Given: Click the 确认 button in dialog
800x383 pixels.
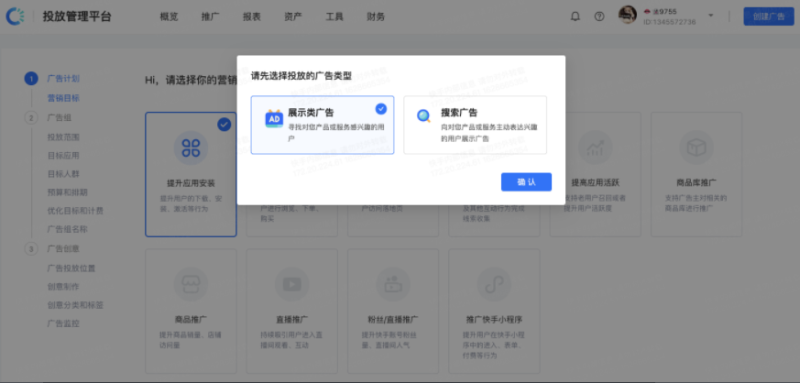Looking at the screenshot, I should click(x=526, y=182).
